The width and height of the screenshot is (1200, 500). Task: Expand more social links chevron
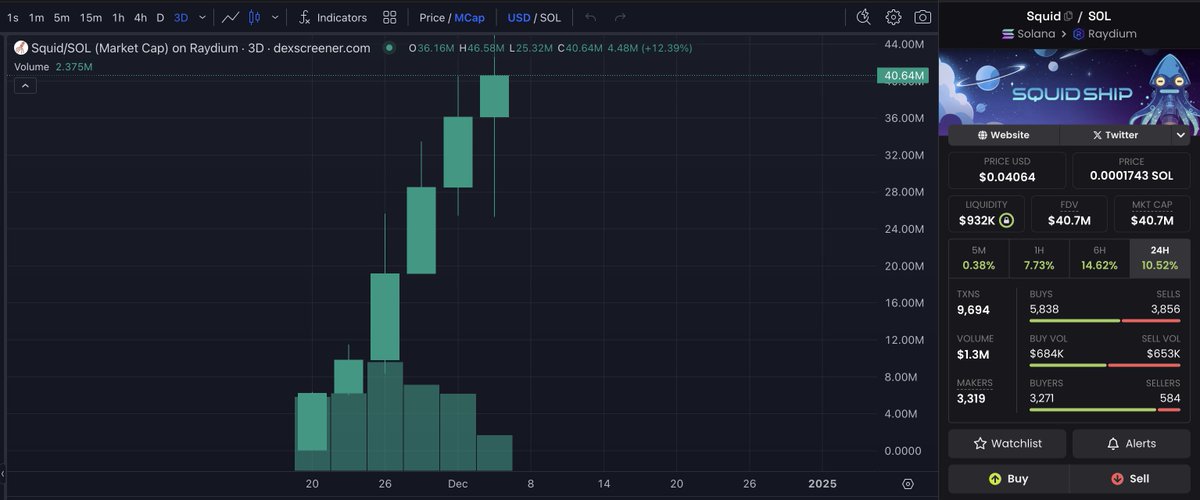pos(1181,135)
